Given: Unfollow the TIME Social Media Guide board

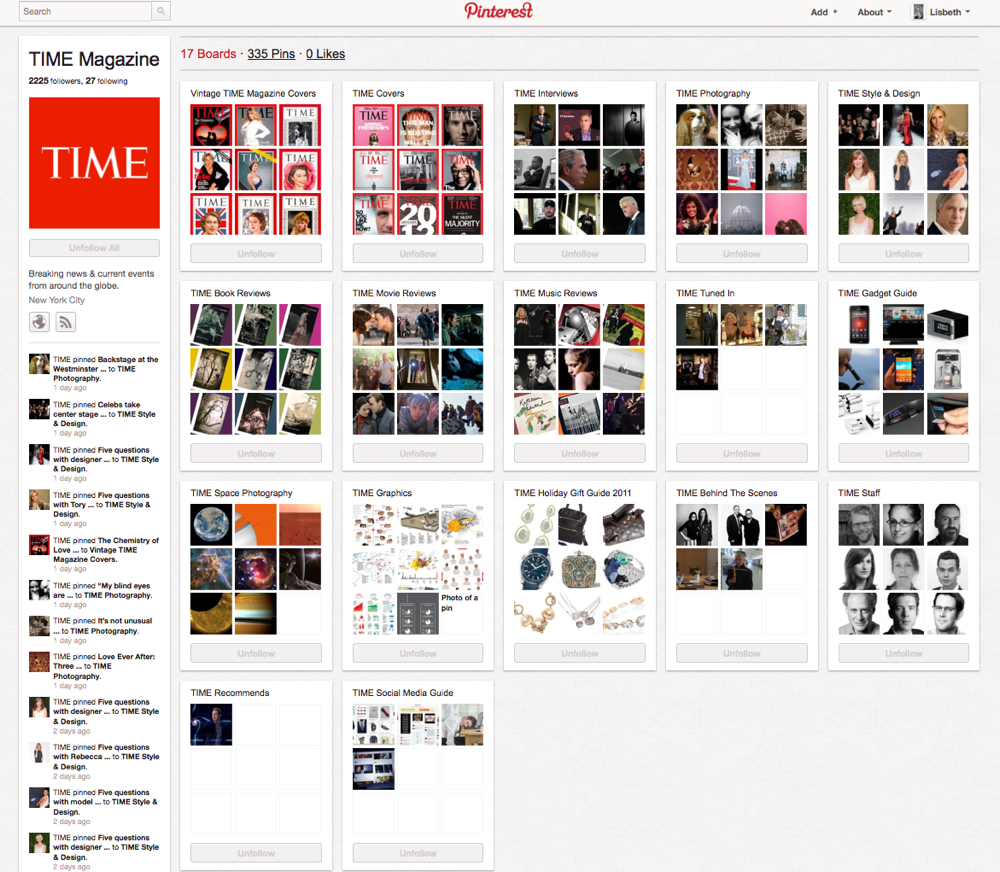Looking at the screenshot, I should click(418, 853).
